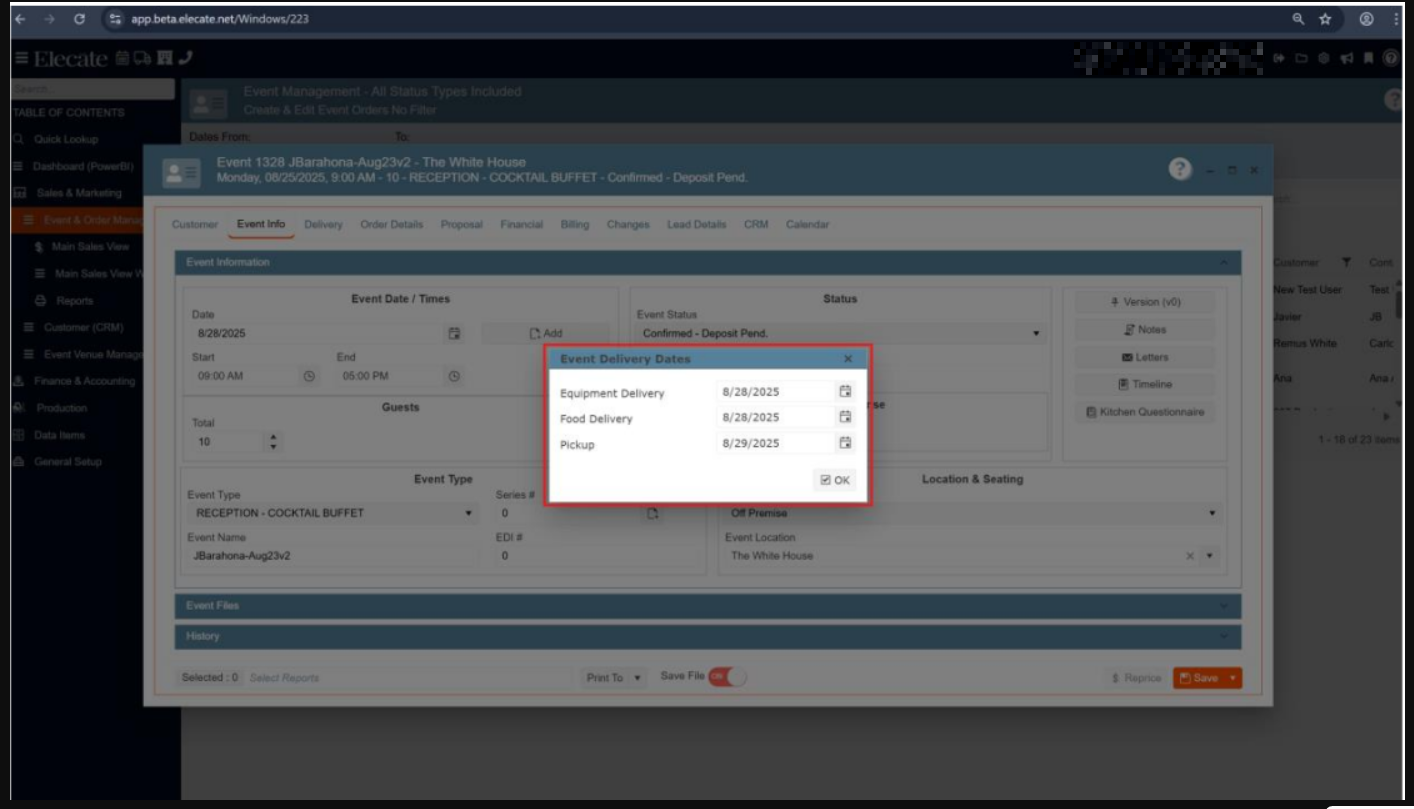Open calendar picker for Pickup date
The width and height of the screenshot is (1414, 809).
(x=845, y=443)
